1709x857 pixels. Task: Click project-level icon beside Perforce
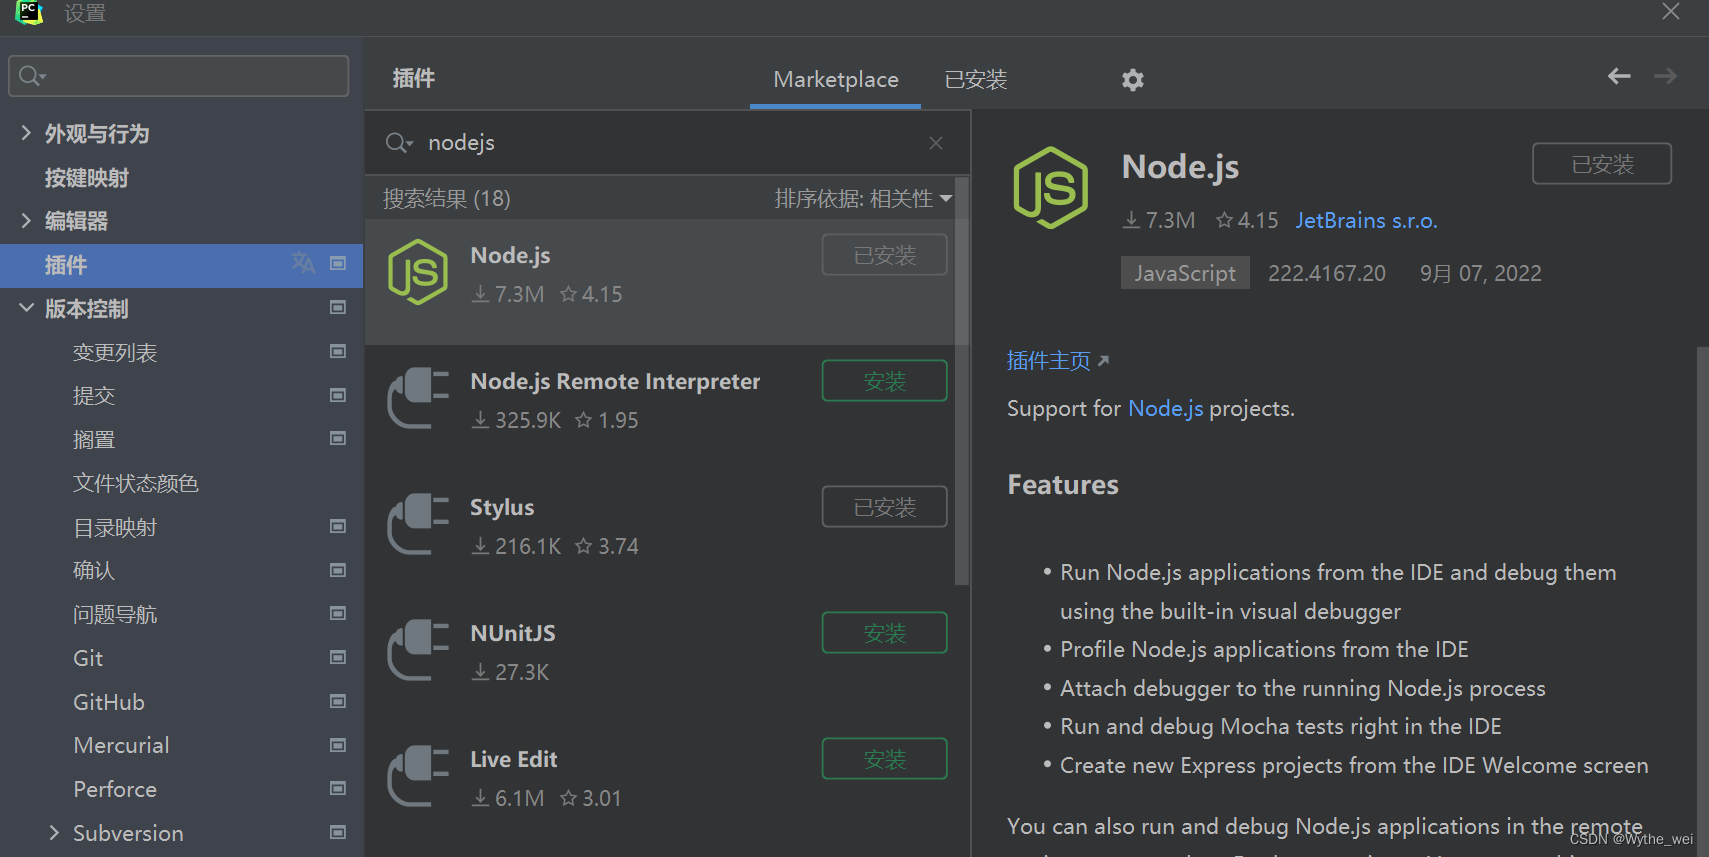click(x=338, y=788)
